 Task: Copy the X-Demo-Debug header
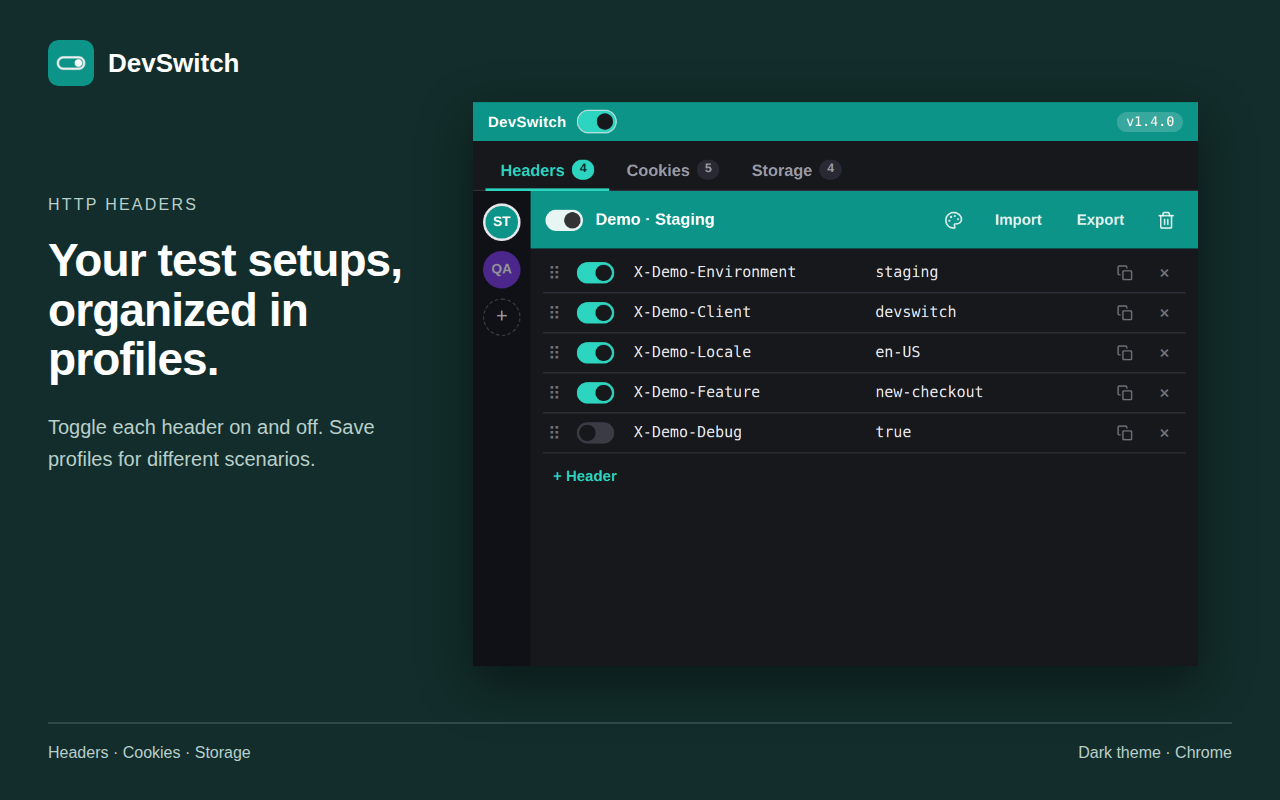coord(1125,433)
